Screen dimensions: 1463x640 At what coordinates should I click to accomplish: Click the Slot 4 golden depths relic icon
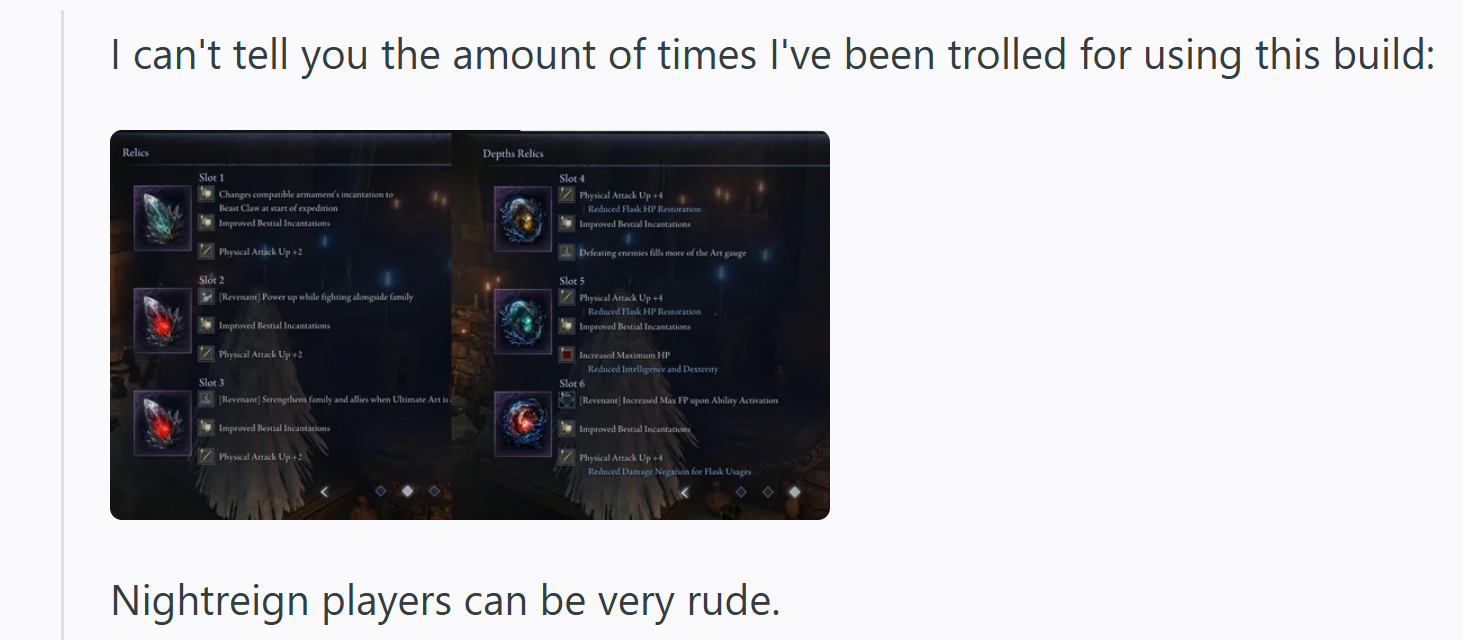coord(523,219)
